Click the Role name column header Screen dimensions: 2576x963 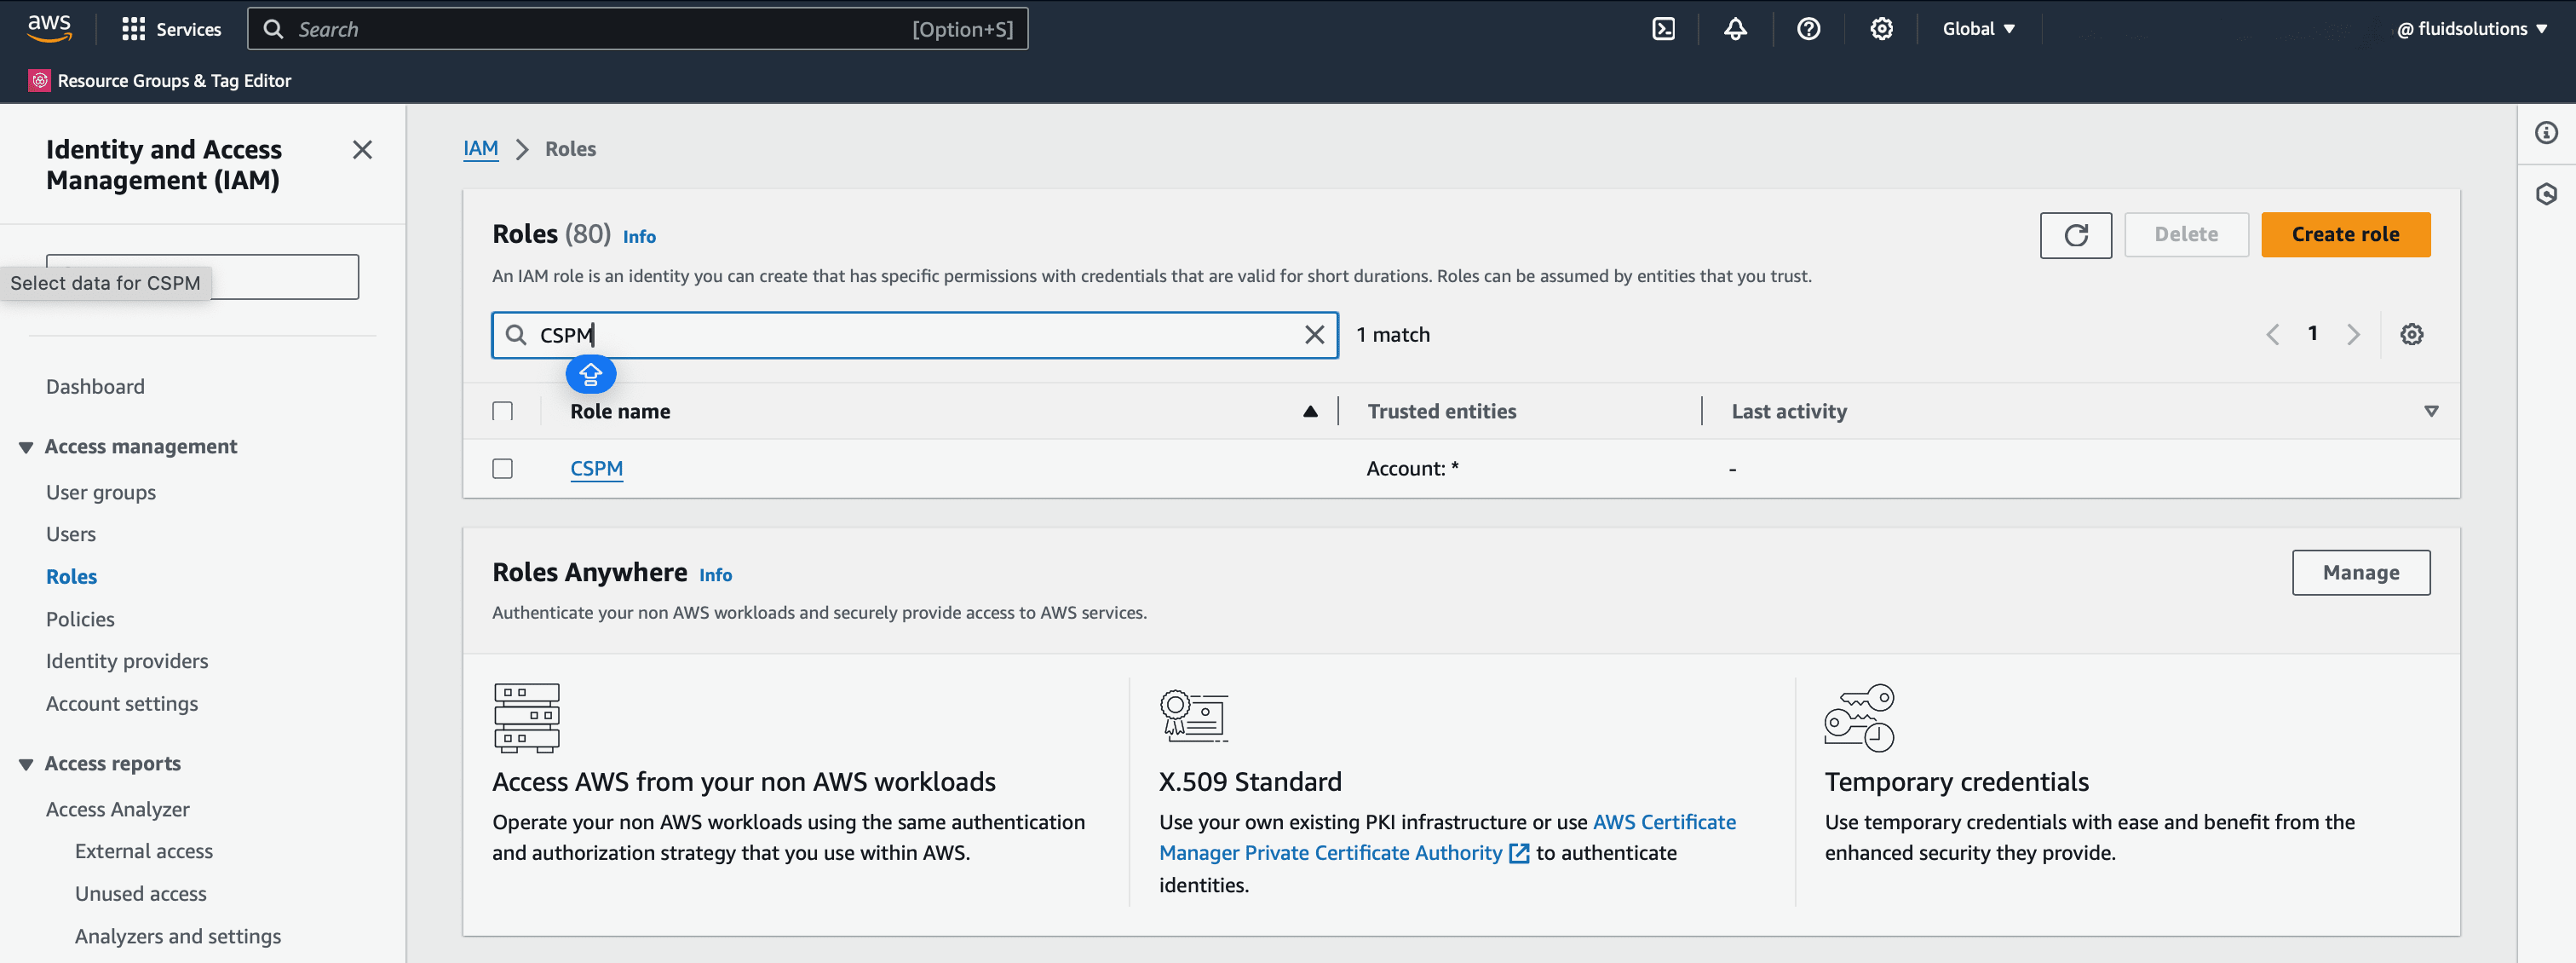click(x=620, y=411)
